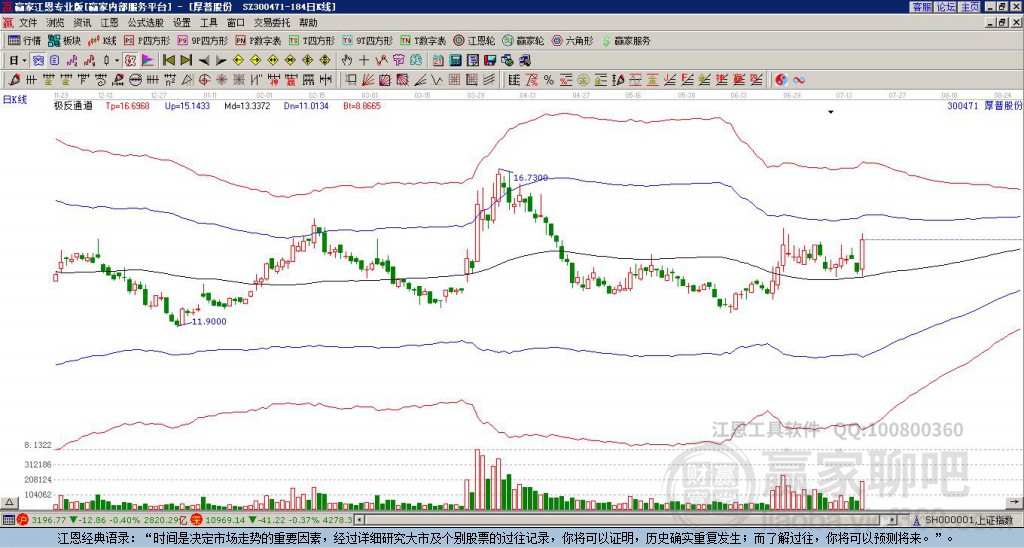1024x548 pixels.
Task: Click the percent sign tool icon
Action: tap(549, 80)
